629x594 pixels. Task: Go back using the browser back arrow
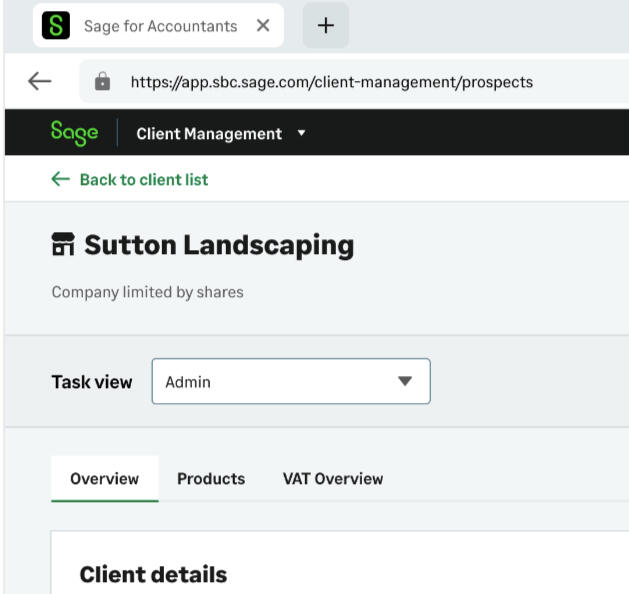tap(39, 82)
